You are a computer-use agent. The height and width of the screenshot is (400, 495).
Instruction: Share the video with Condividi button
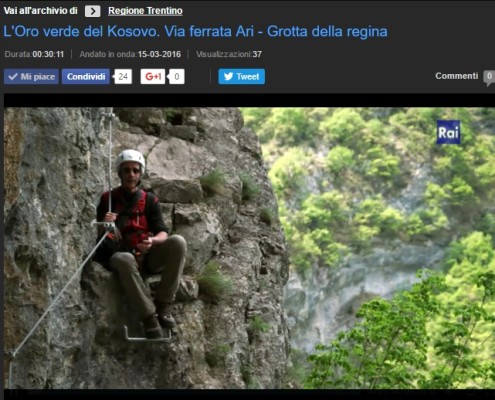coord(86,77)
